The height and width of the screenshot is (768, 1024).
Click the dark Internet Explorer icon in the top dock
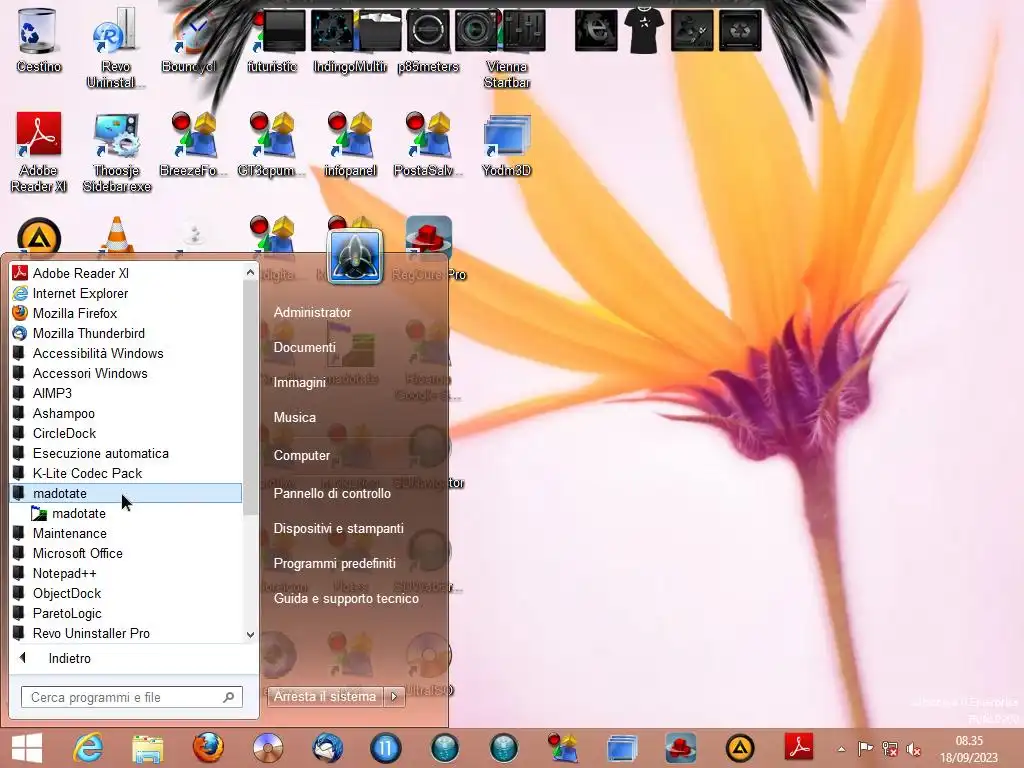(596, 30)
